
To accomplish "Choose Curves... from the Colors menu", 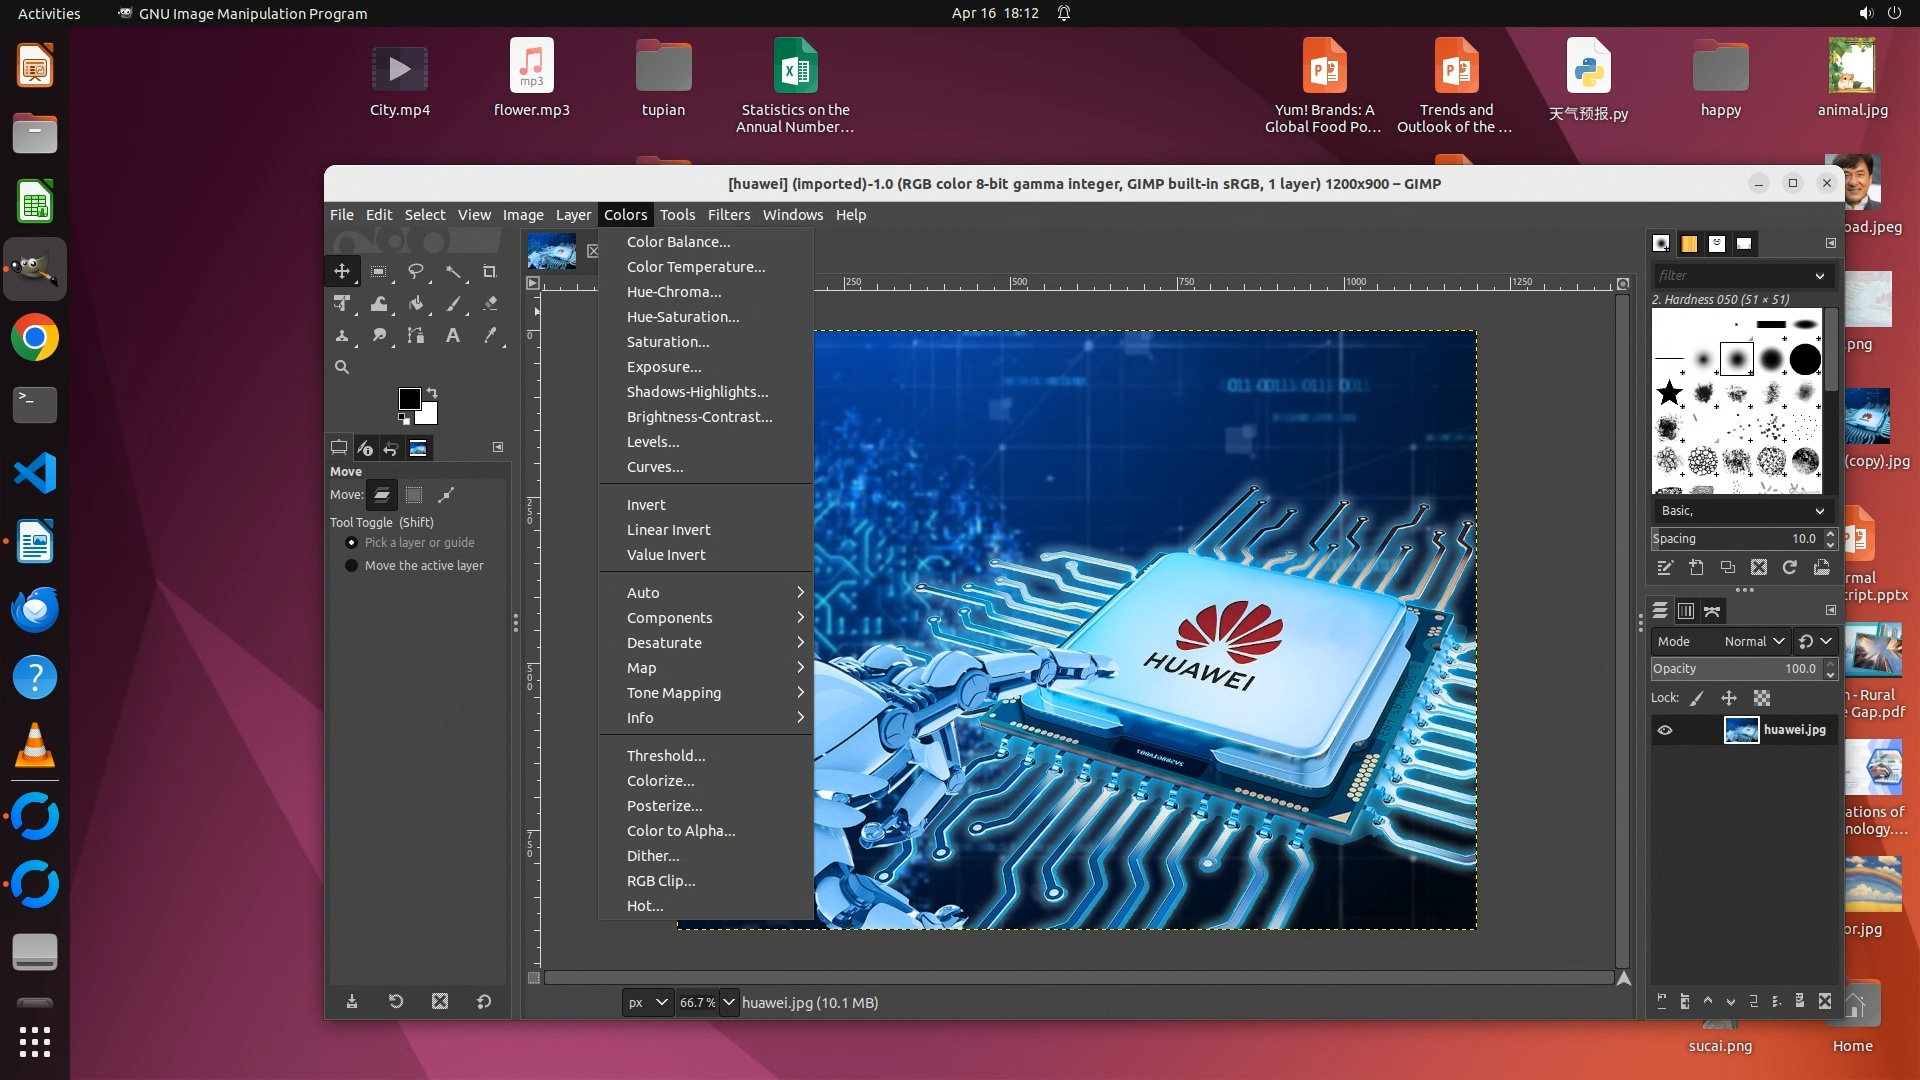I will click(655, 467).
